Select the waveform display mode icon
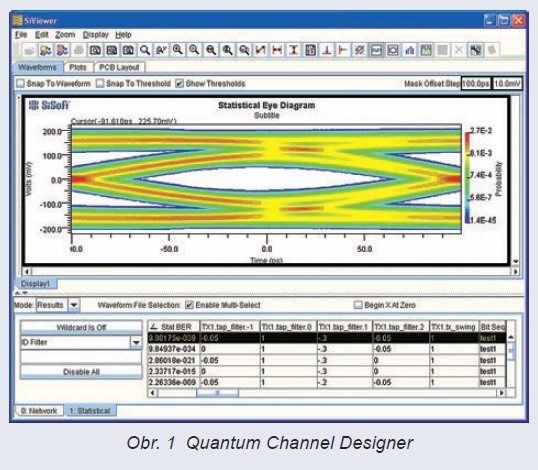Image resolution: width=538 pixels, height=470 pixels. tap(376, 50)
